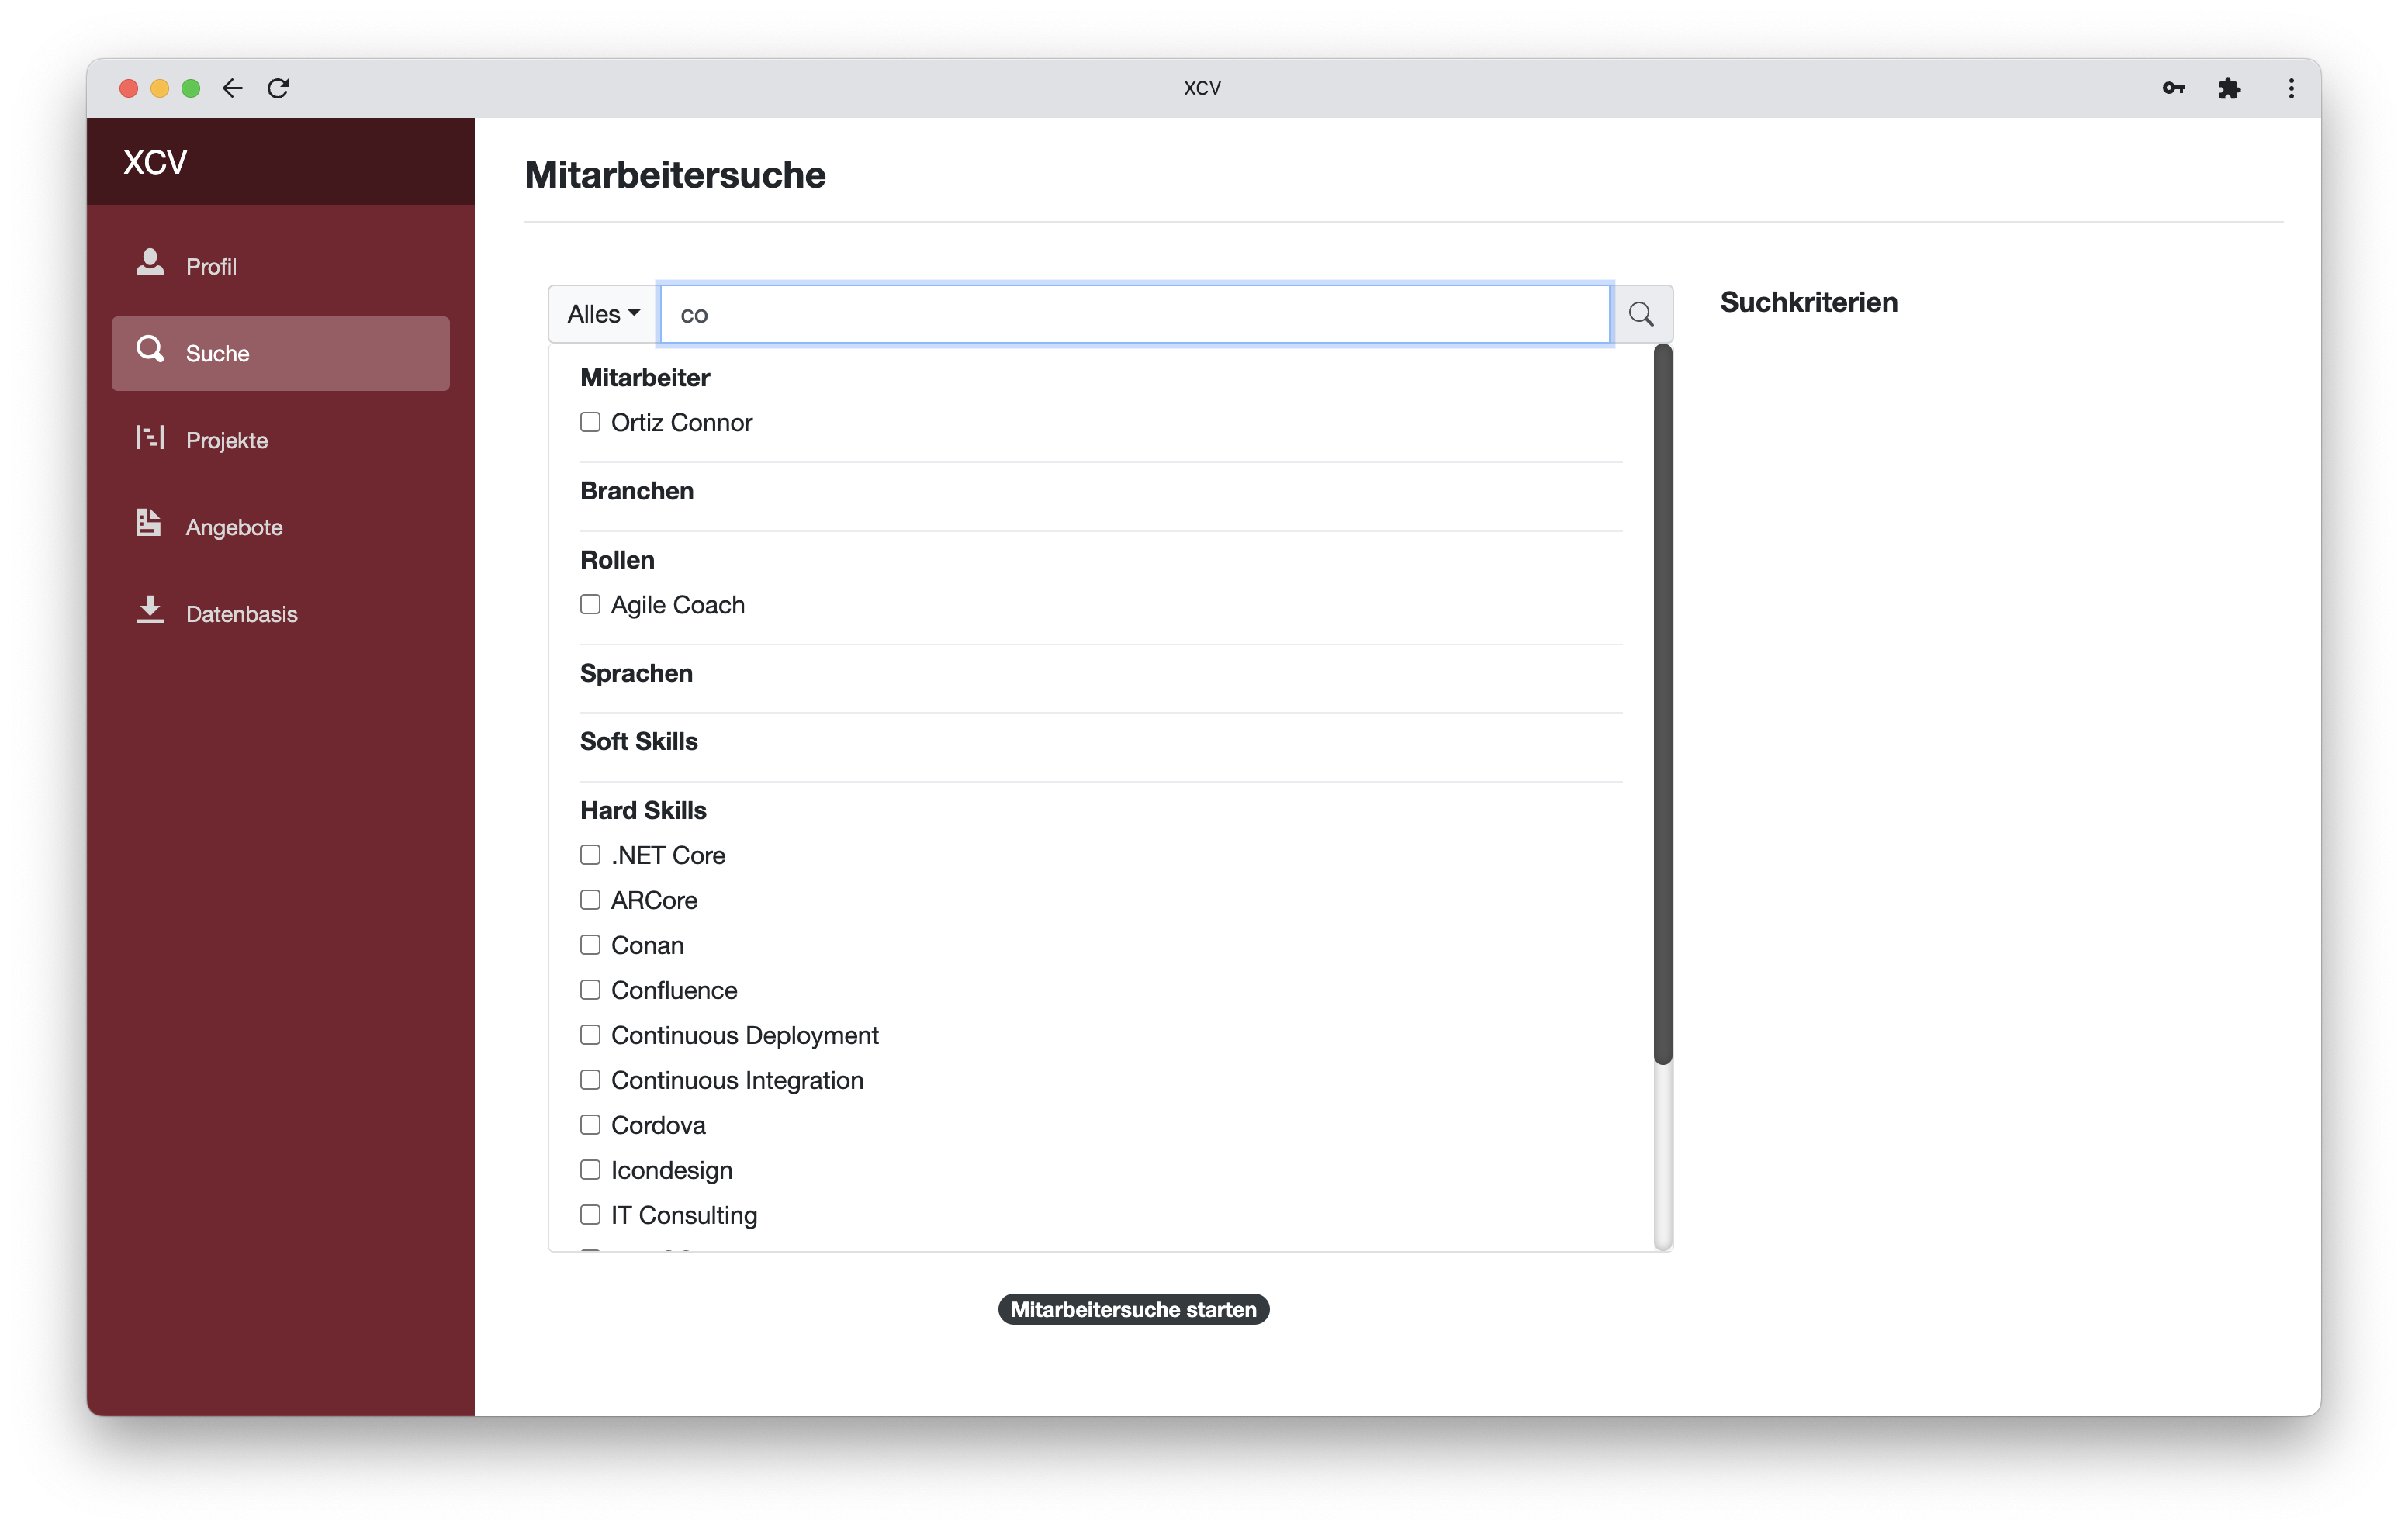
Task: Click the Mitarbeiter section heading
Action: (645, 377)
